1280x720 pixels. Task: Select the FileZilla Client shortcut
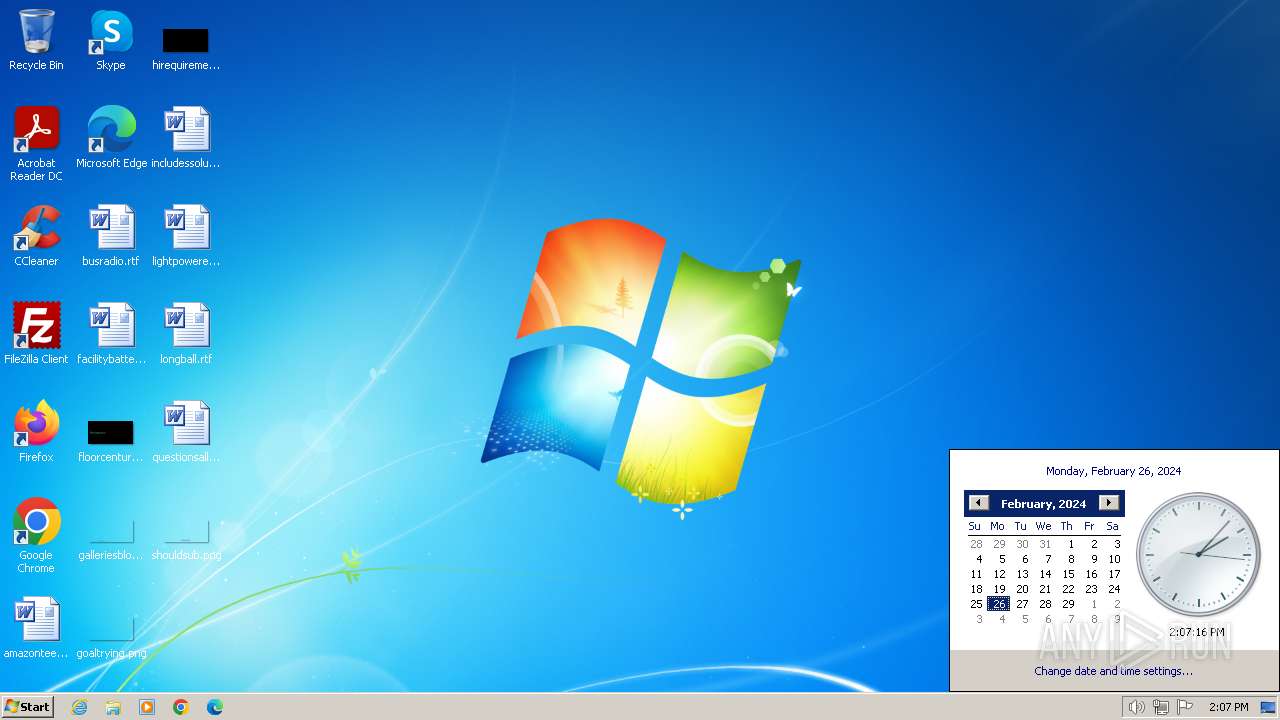tap(36, 334)
